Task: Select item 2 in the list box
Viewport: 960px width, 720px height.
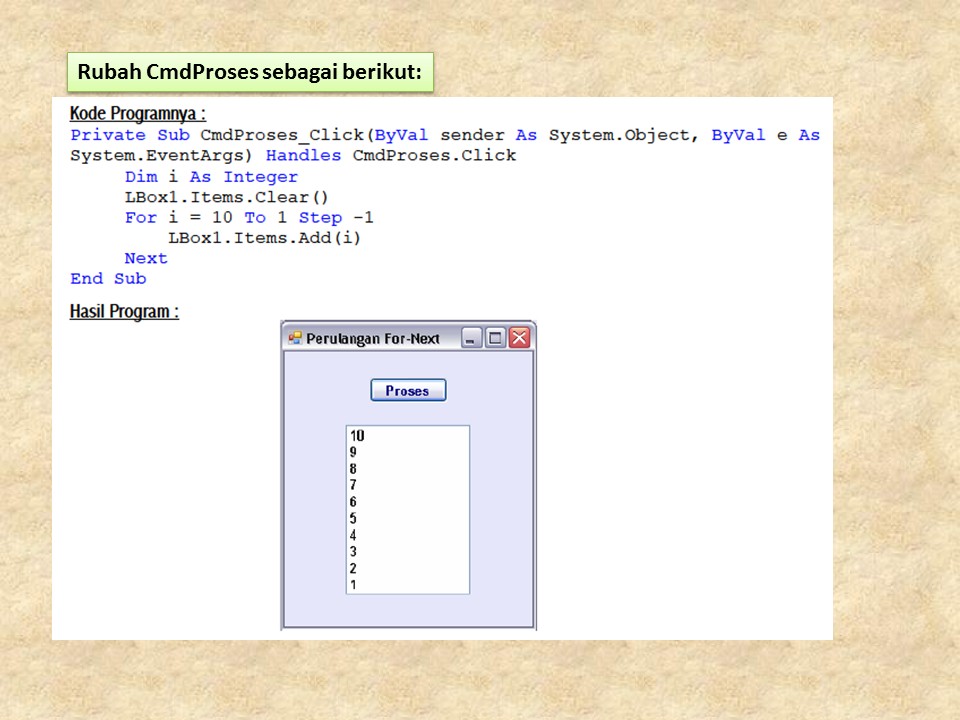Action: pos(408,568)
